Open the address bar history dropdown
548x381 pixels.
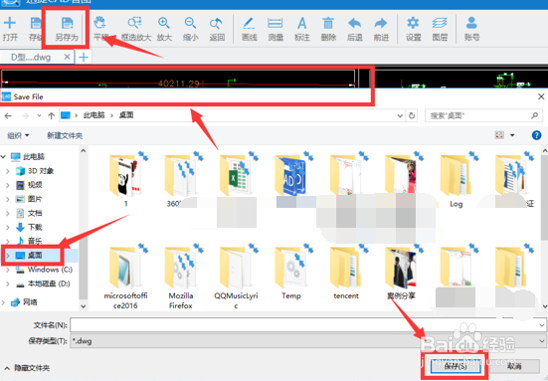[400, 116]
